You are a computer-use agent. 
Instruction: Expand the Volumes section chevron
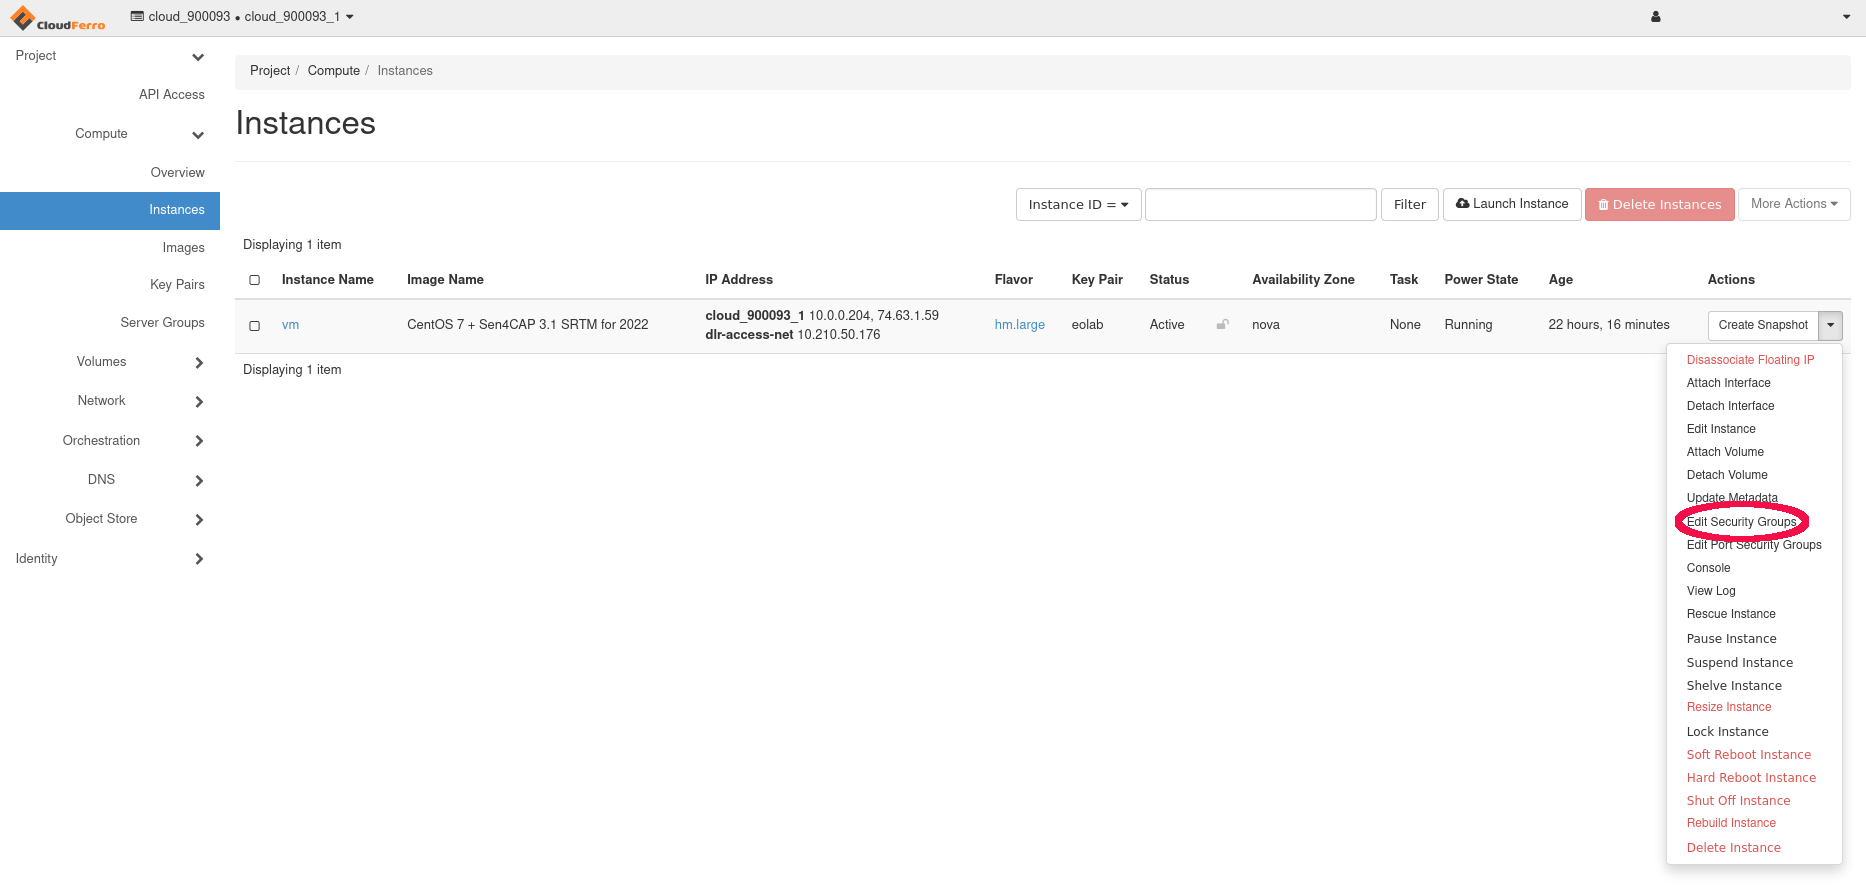(199, 362)
